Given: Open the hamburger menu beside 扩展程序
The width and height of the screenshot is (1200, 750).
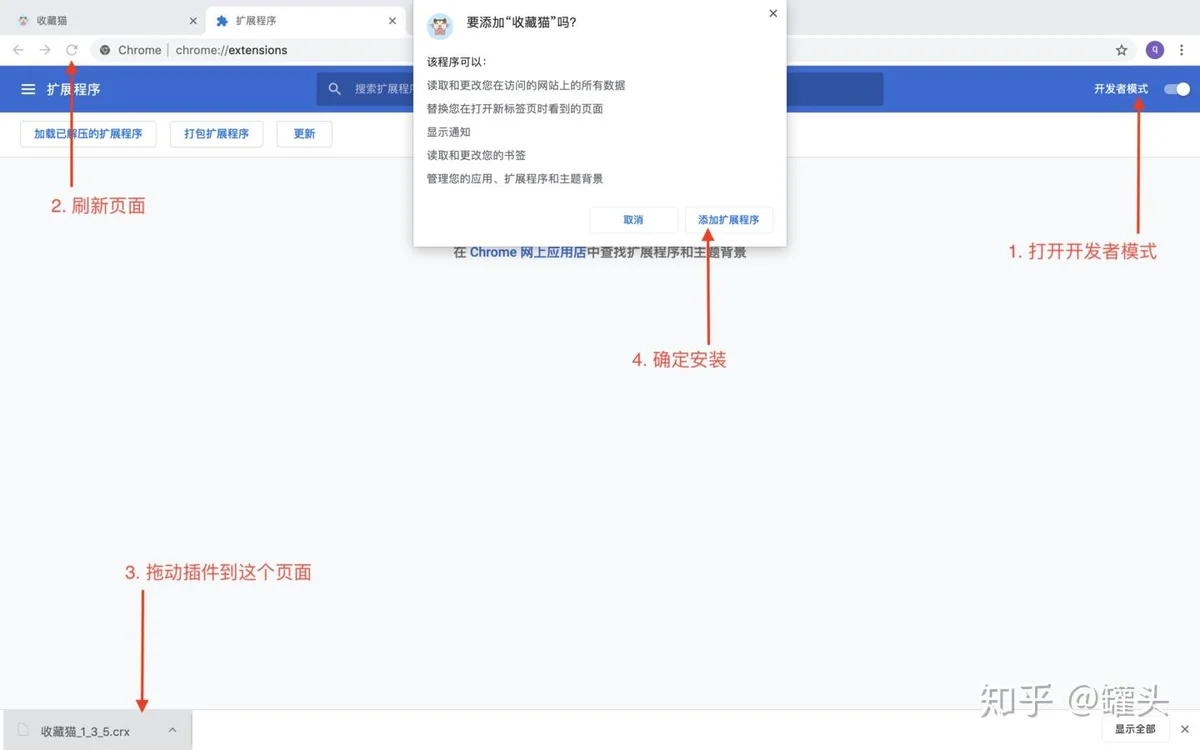Looking at the screenshot, I should [28, 89].
